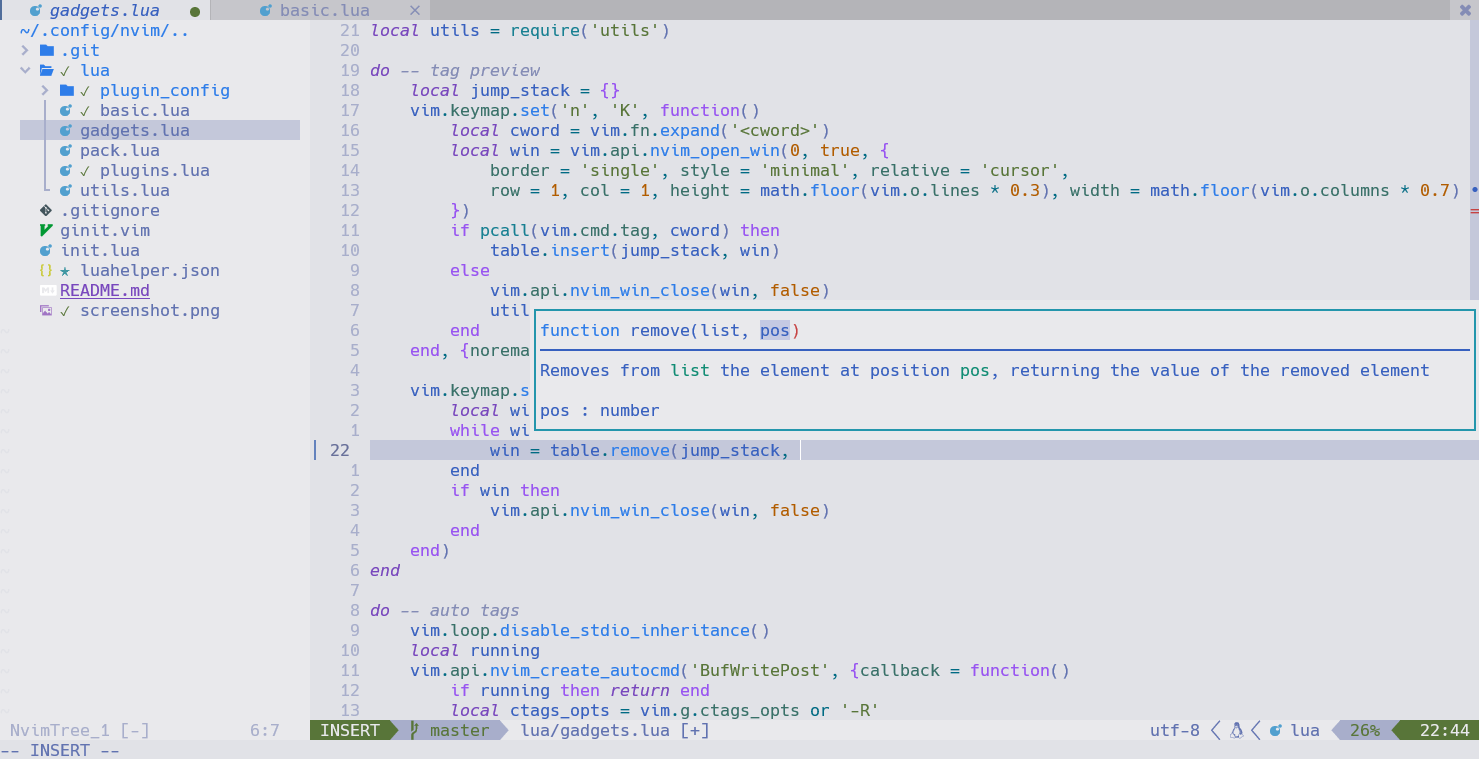Click the JSON braces icon beside luahelper.json
1479x759 pixels.
pyautogui.click(x=45, y=270)
